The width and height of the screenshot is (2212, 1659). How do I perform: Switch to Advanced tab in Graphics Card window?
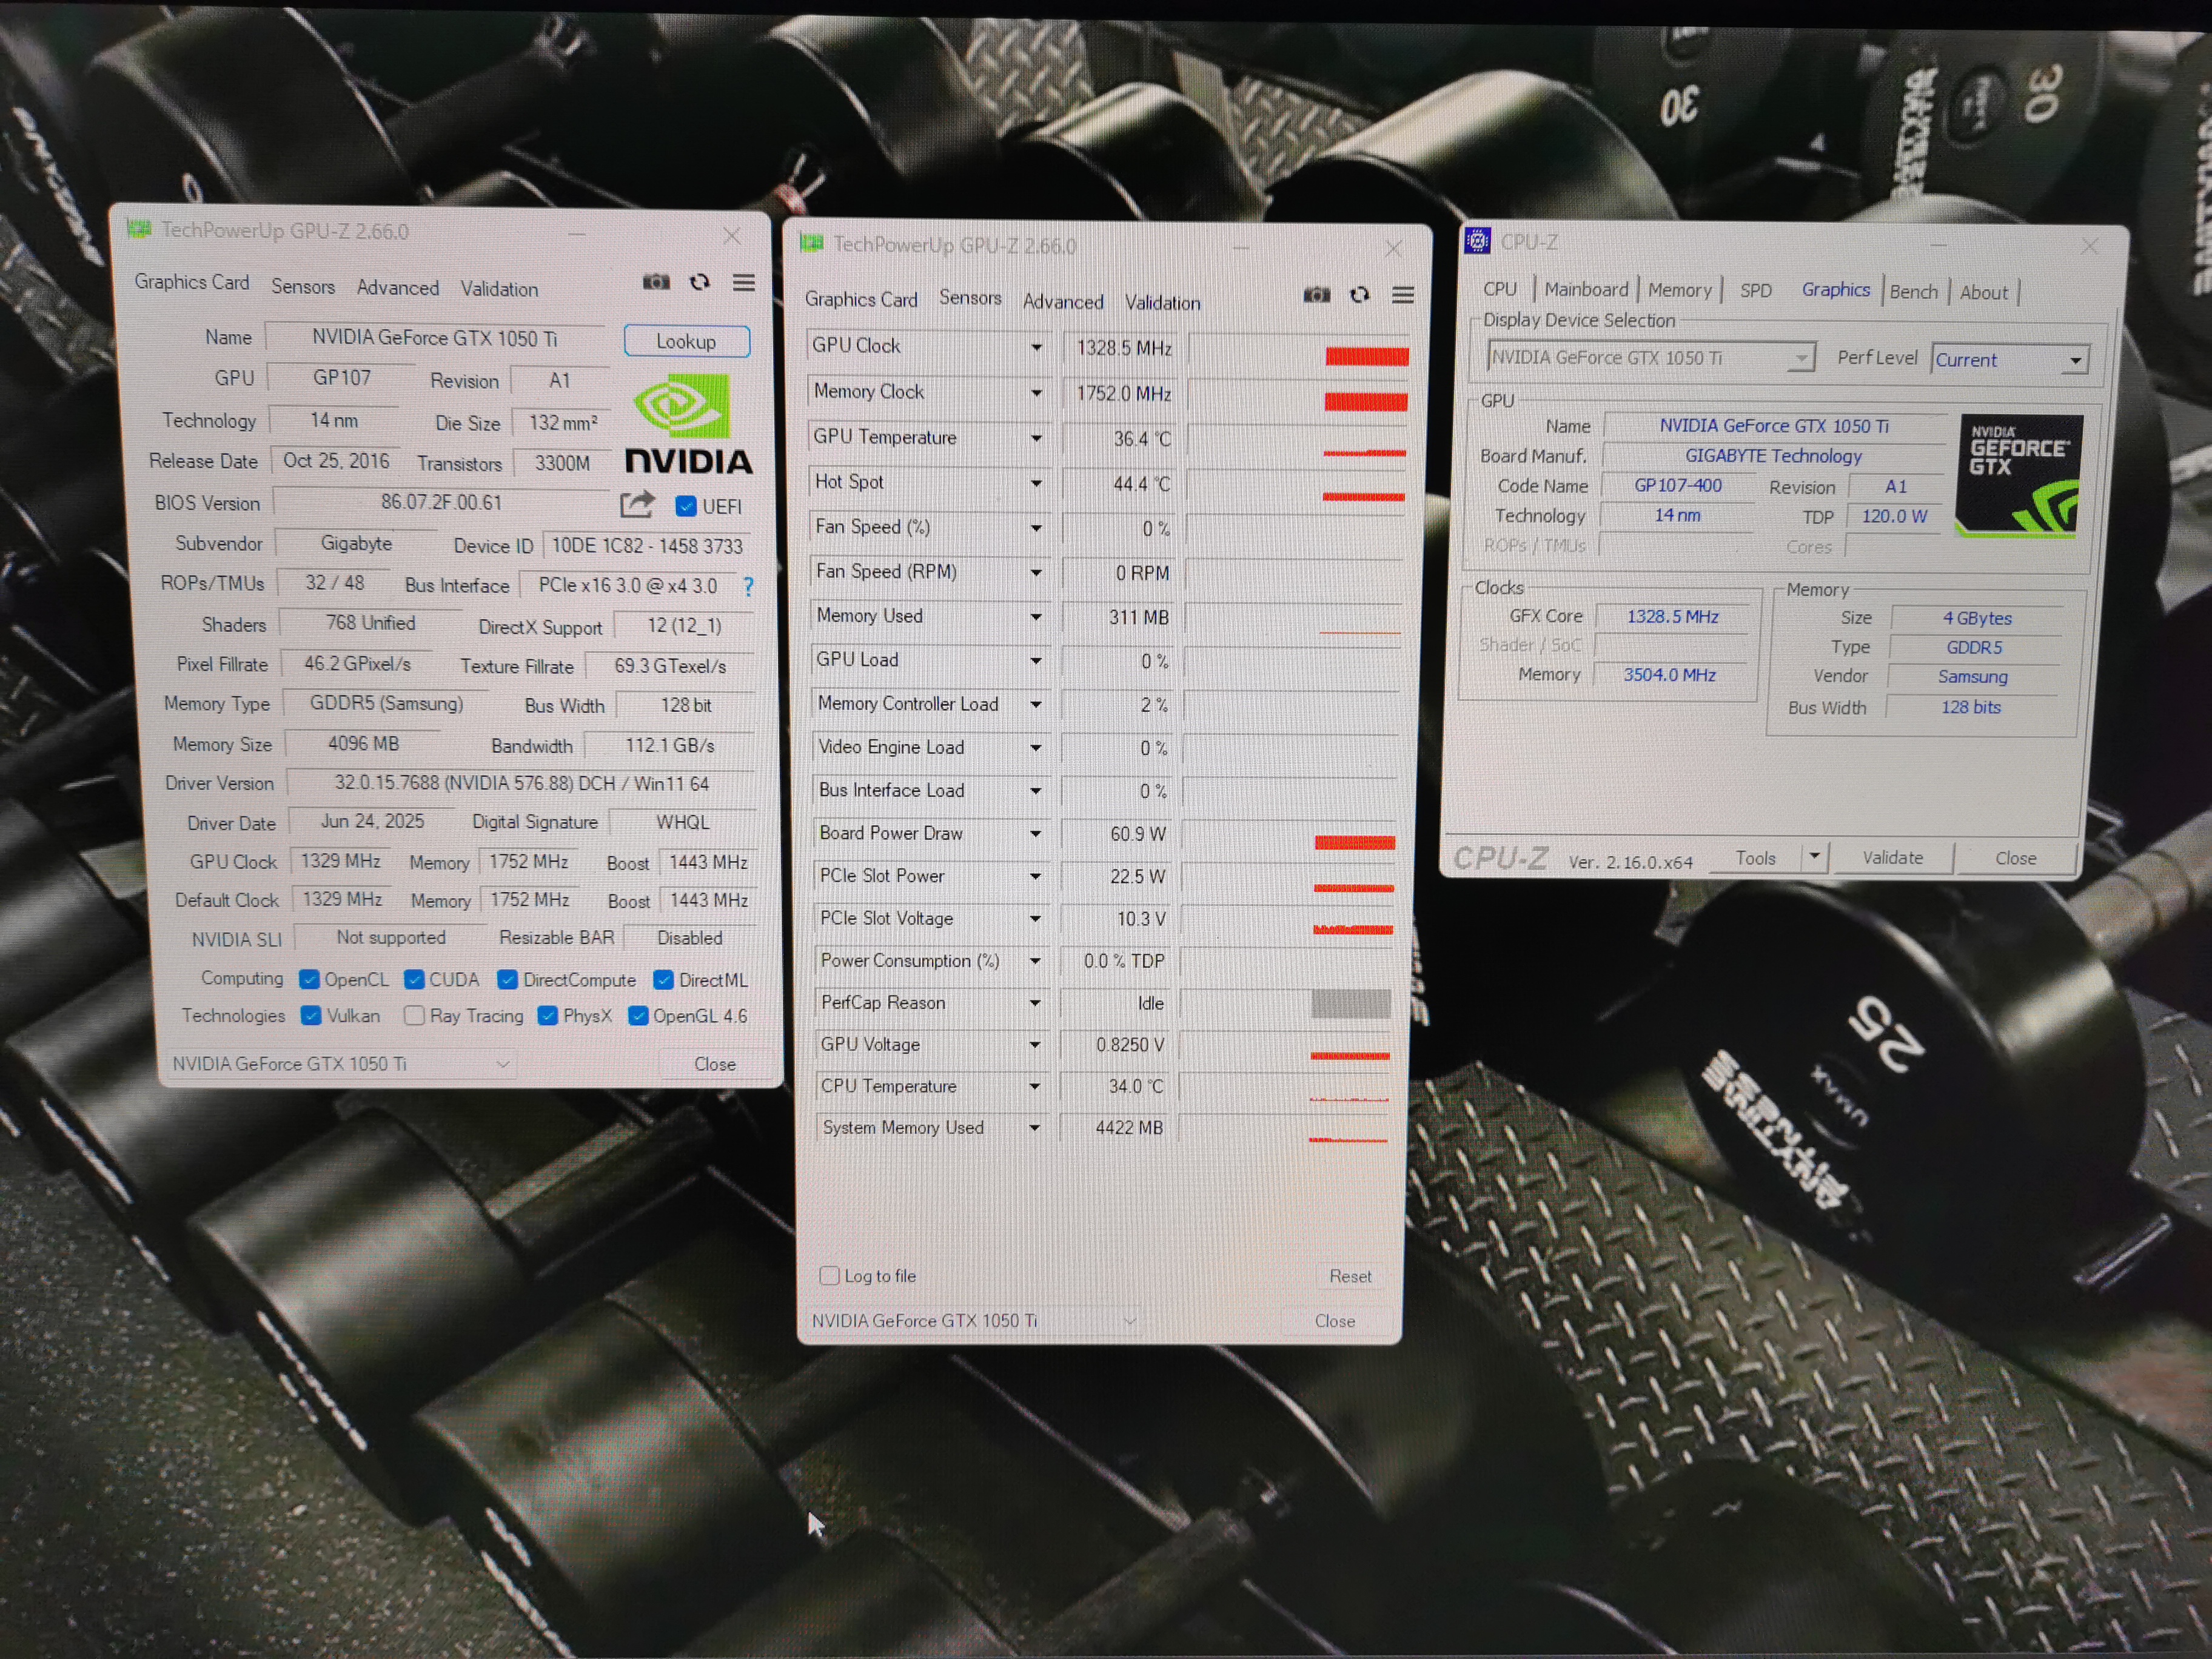[398, 288]
